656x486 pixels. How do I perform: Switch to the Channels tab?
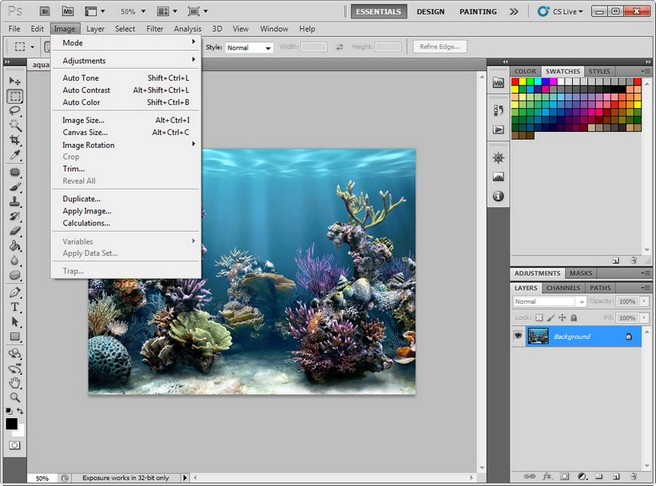[563, 288]
